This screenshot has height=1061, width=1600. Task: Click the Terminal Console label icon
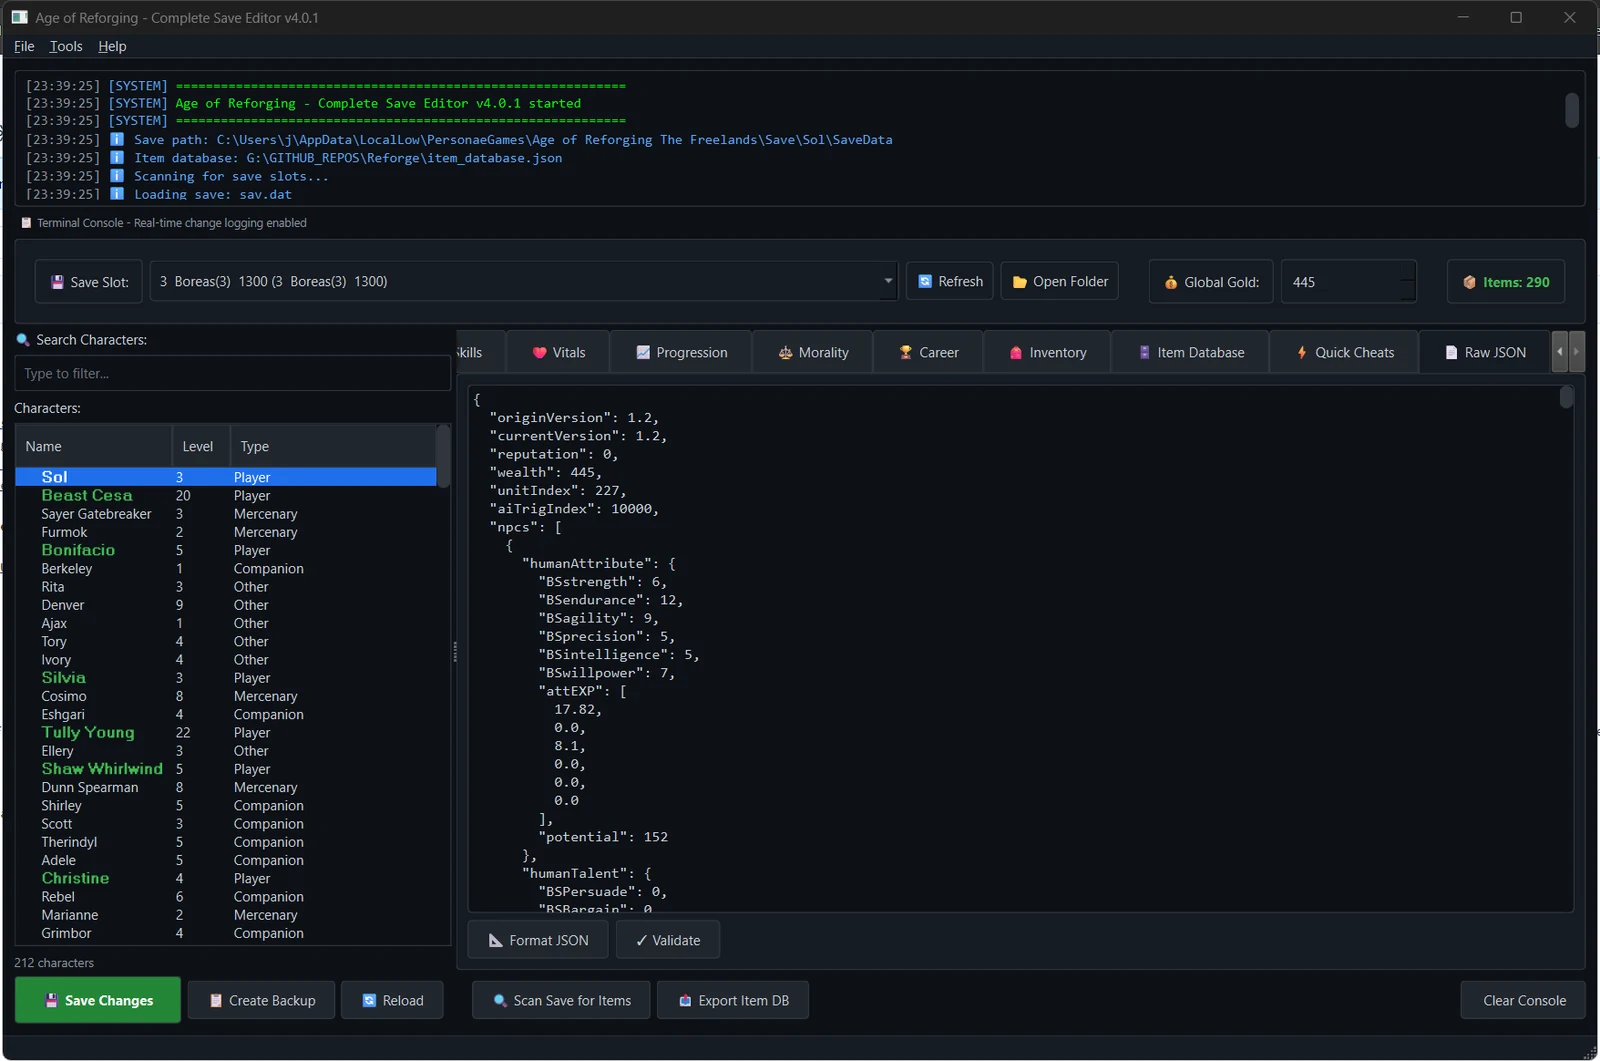(26, 223)
